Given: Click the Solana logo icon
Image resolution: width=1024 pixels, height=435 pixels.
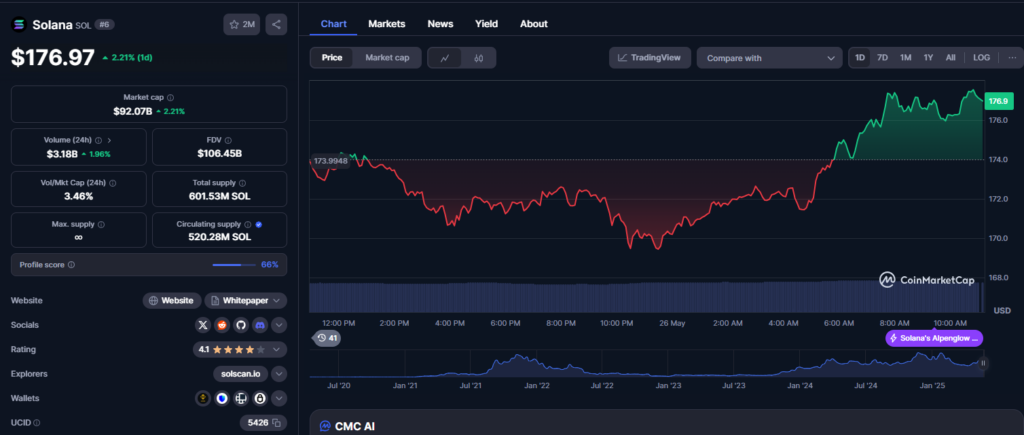Looking at the screenshot, I should click(x=19, y=25).
